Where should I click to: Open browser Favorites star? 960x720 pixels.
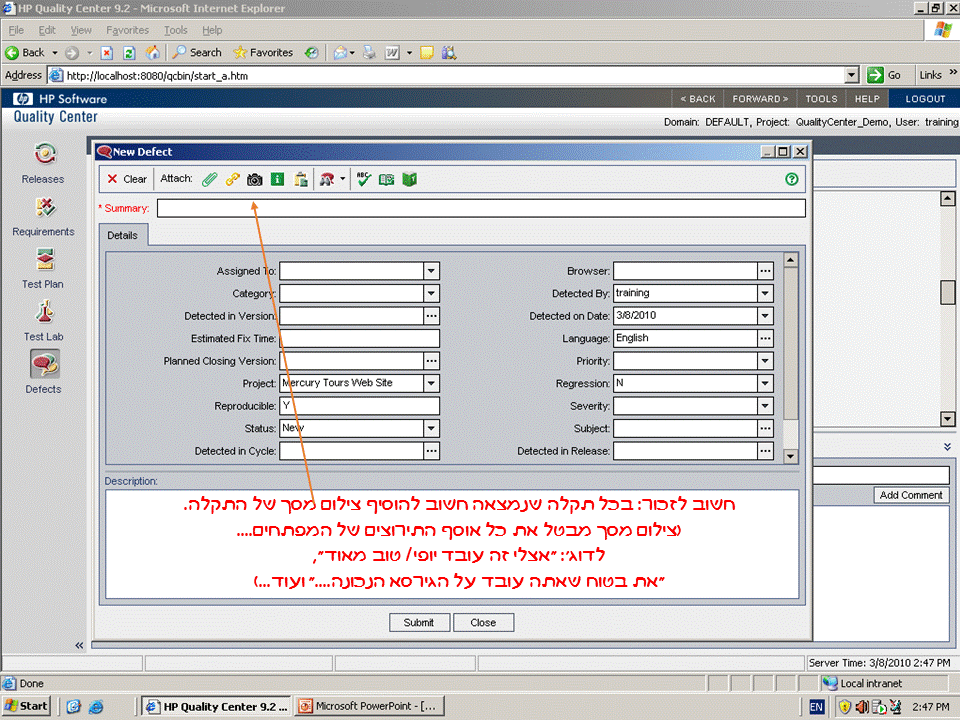click(263, 53)
